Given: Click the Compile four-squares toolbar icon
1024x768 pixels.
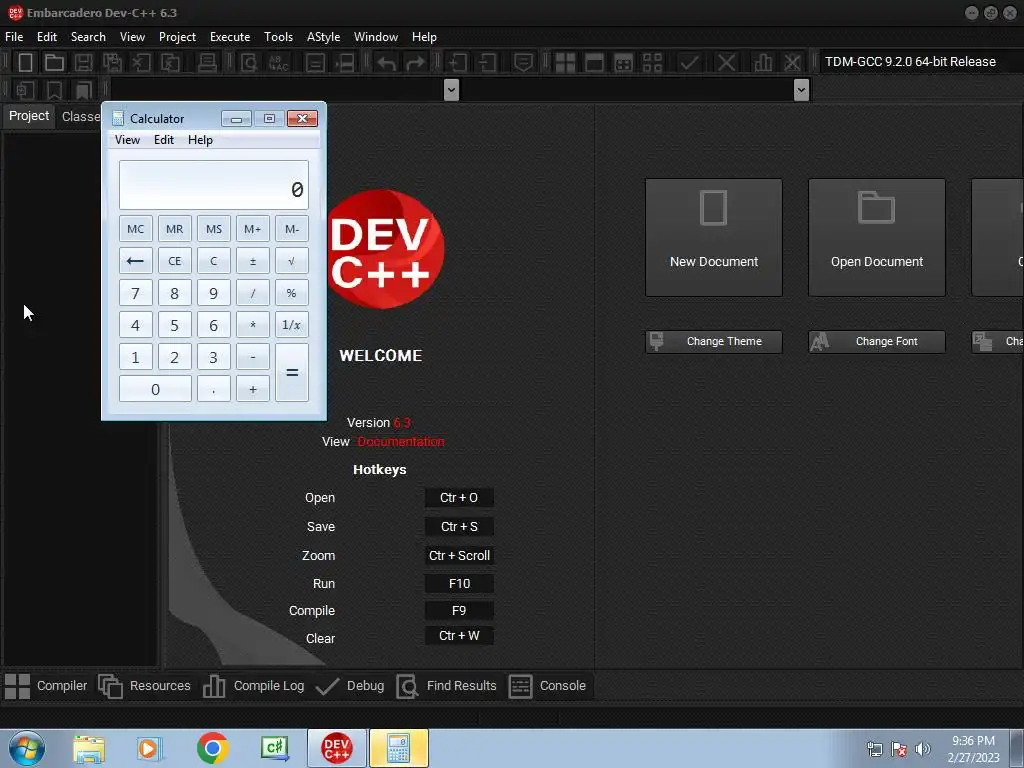Looking at the screenshot, I should click(565, 63).
